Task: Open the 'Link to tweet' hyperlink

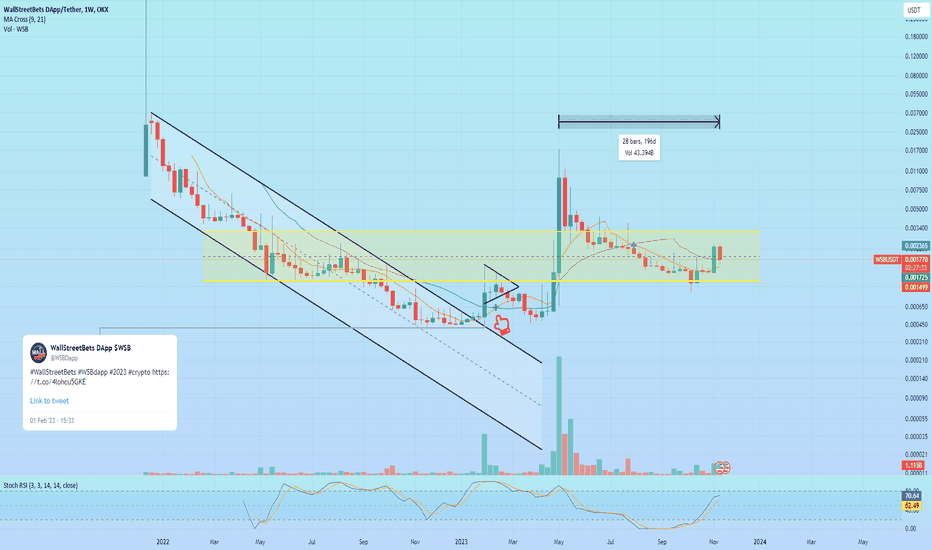Action: click(x=49, y=401)
